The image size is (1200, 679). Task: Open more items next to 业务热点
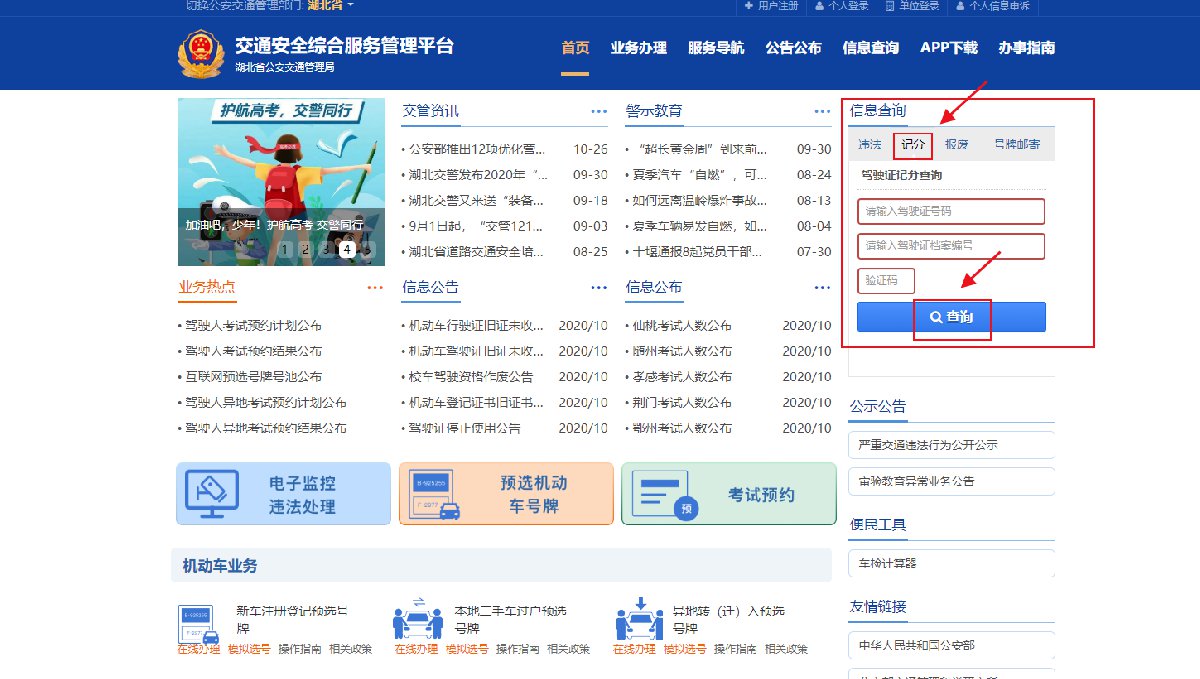[x=375, y=288]
